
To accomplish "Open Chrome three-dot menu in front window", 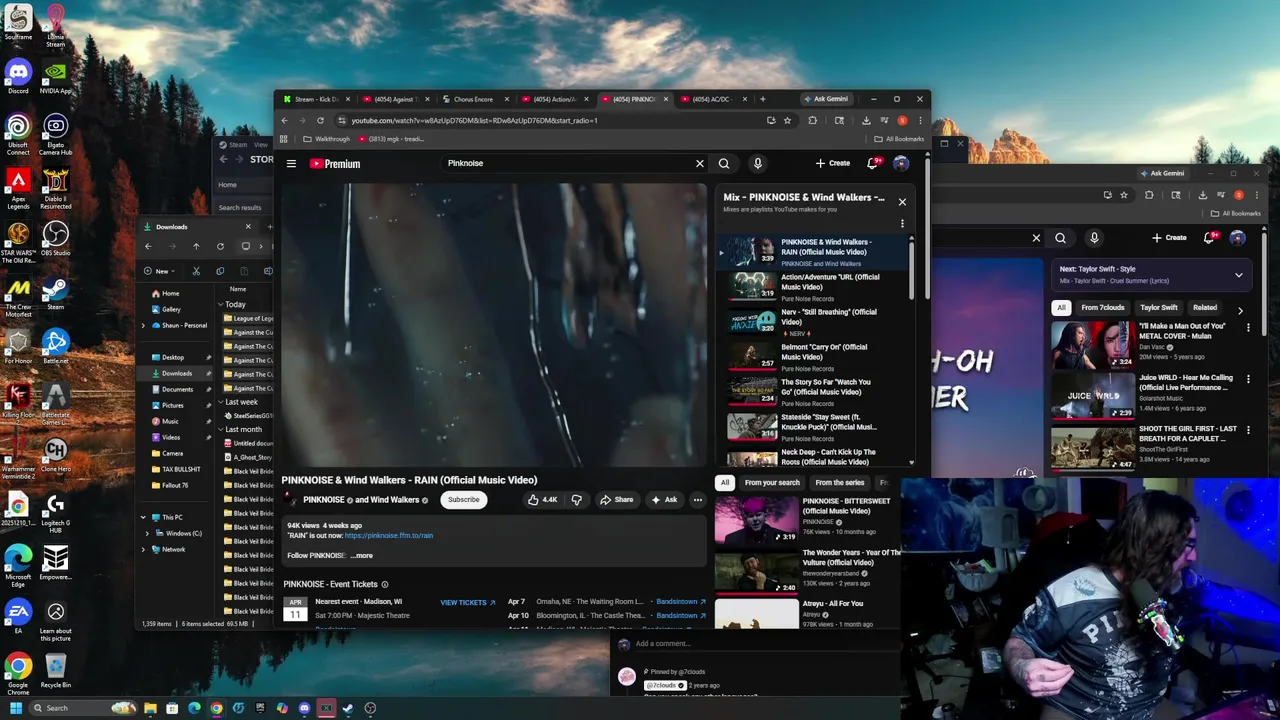I will coord(920,120).
